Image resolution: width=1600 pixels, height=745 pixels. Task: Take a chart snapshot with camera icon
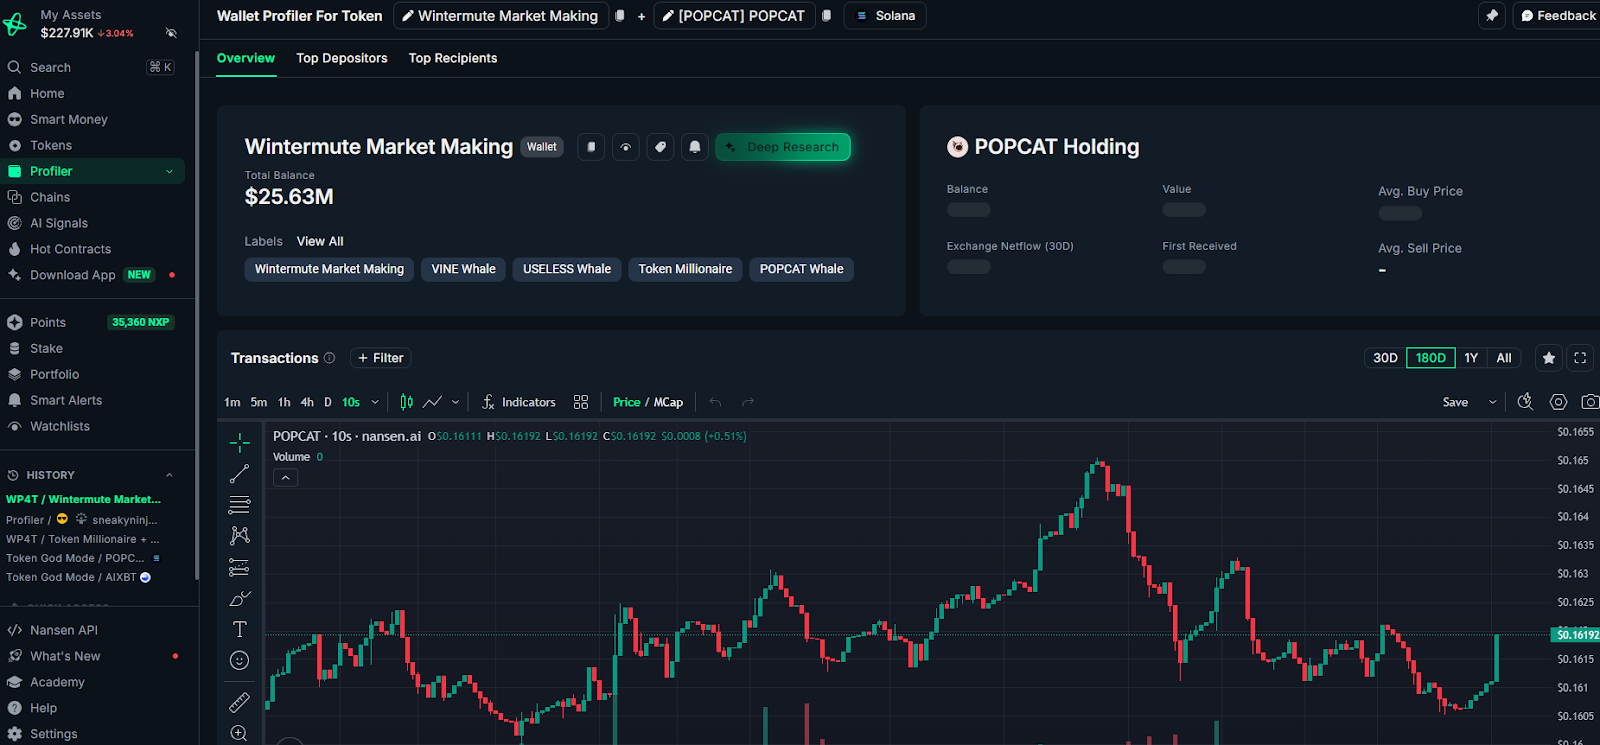(1589, 402)
